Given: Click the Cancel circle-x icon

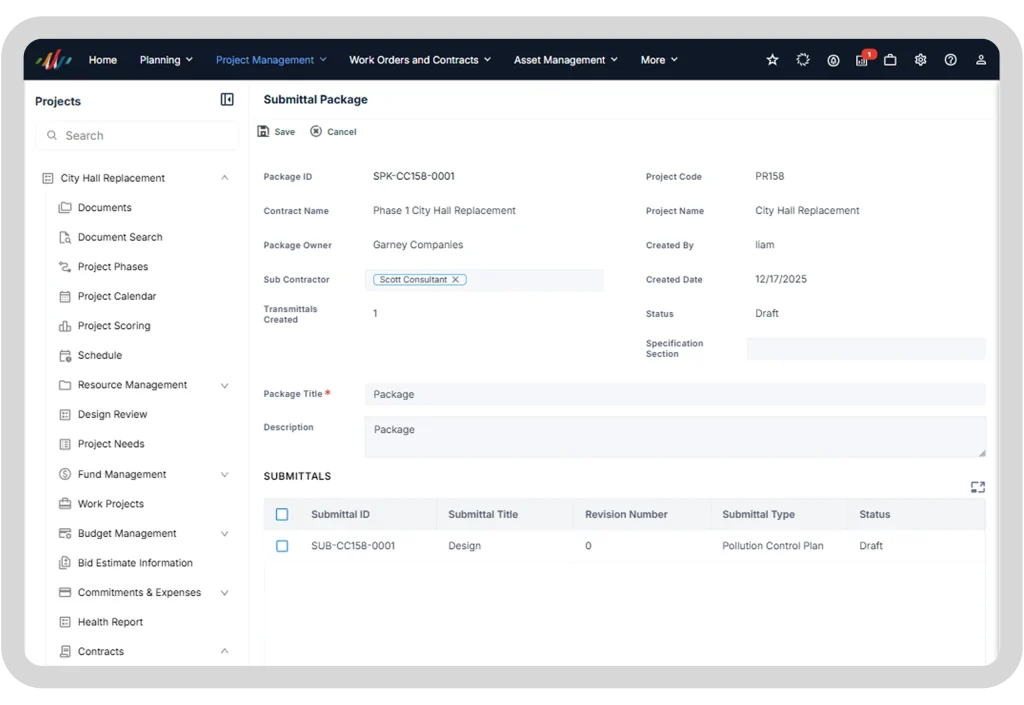Looking at the screenshot, I should tap(316, 131).
